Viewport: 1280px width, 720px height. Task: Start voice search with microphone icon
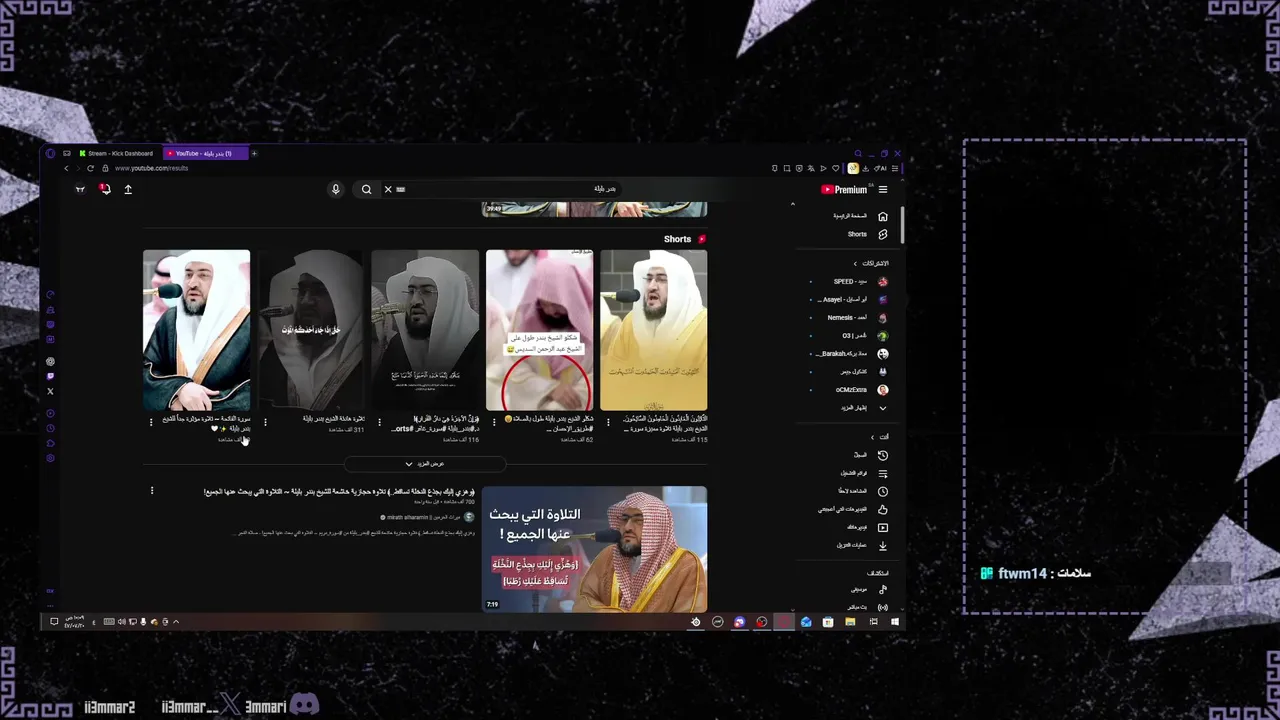pos(336,189)
